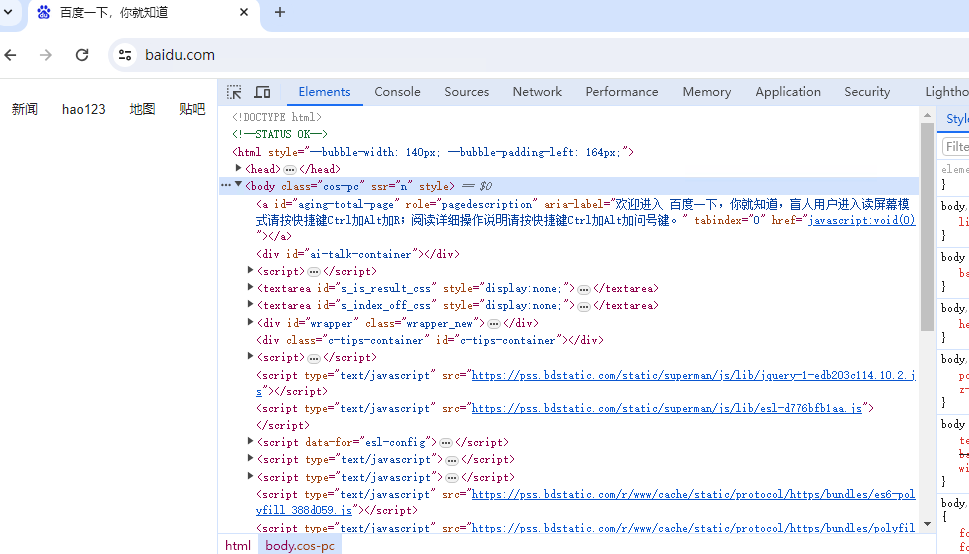The image size is (969, 554).
Task: Open the javascript:void(0) href link
Action: click(x=861, y=220)
